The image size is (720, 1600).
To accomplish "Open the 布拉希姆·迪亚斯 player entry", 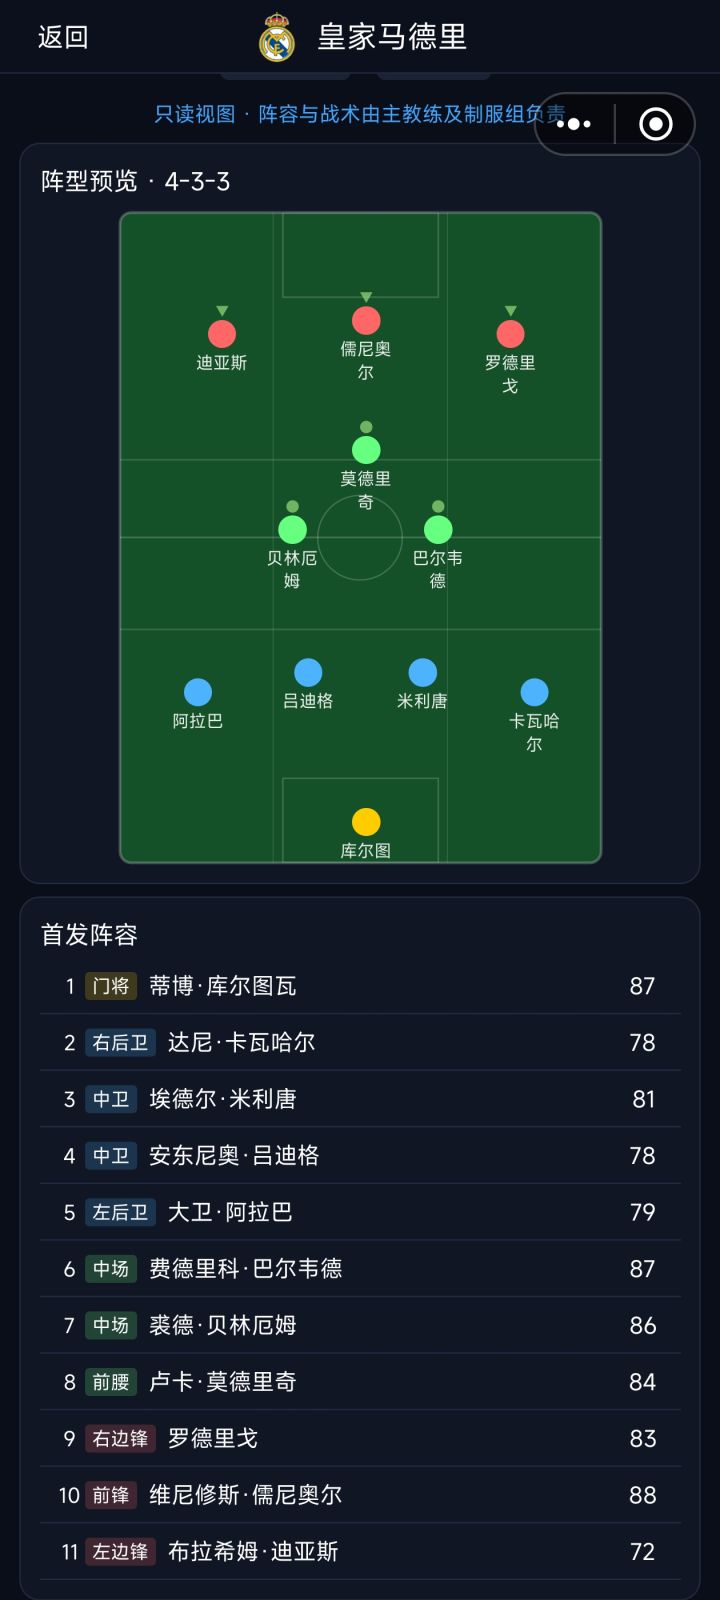I will pos(360,1552).
